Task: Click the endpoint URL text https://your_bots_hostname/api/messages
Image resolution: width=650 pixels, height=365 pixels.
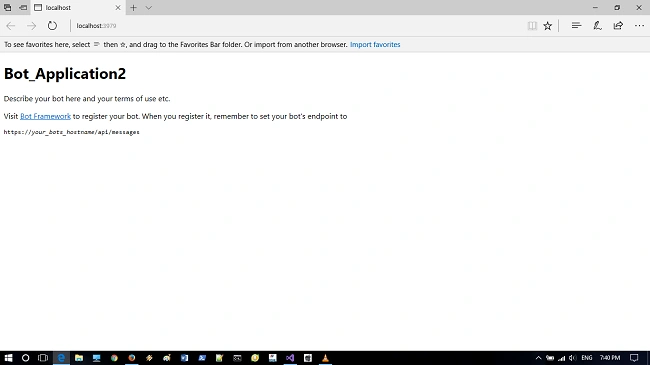Action: point(72,132)
